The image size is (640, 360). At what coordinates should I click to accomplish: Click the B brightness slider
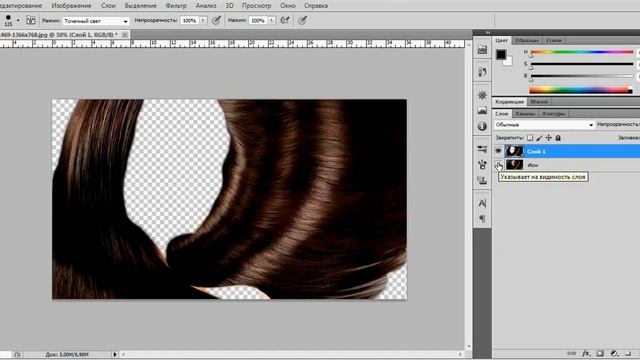(582, 76)
